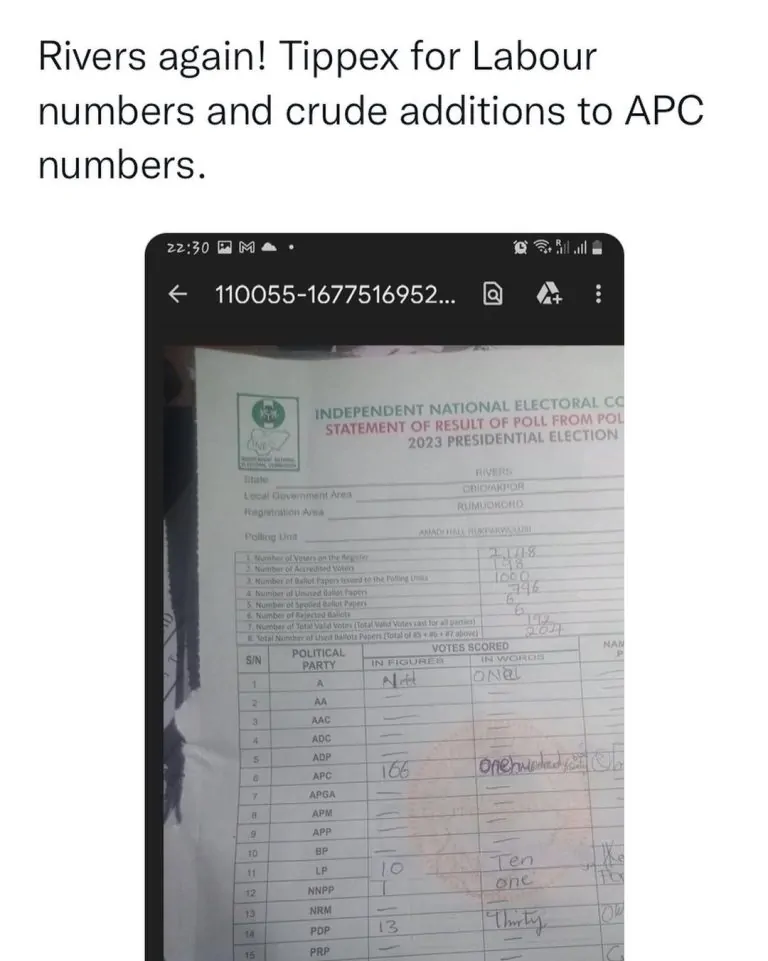Image resolution: width=768 pixels, height=961 pixels.
Task: Tap the Wi-Fi status icon
Action: tap(543, 247)
